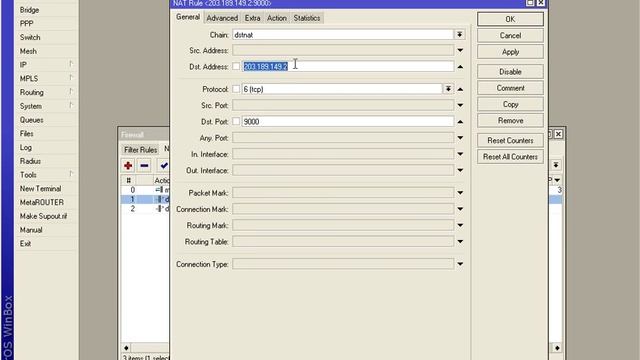Switch to the Extra tab
The height and width of the screenshot is (360, 640).
(x=252, y=18)
